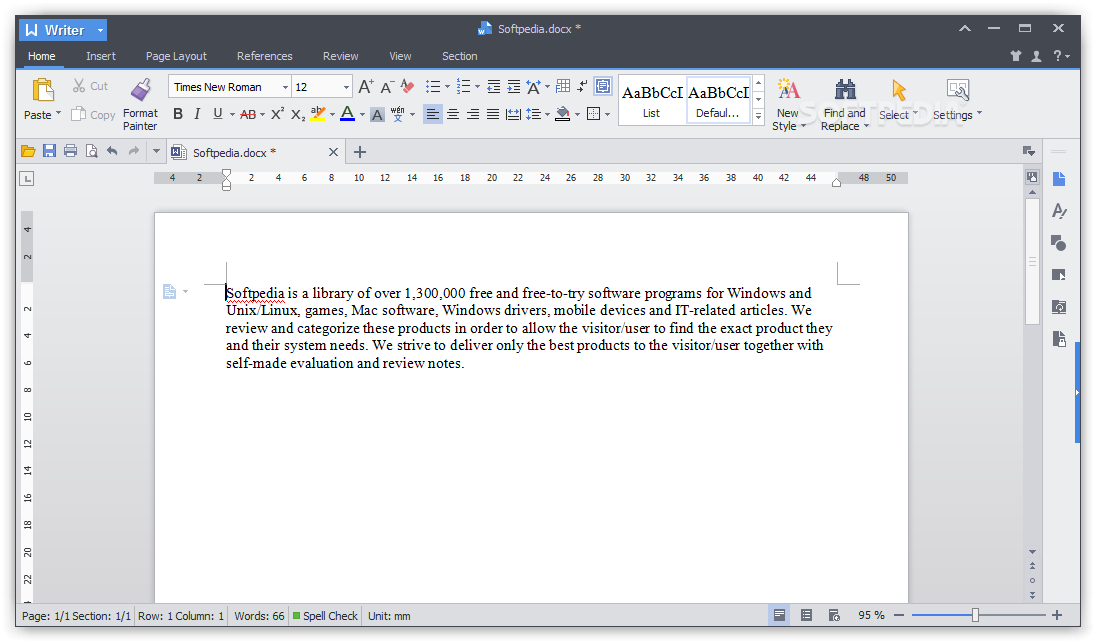Select the Format Painter brush tool
Screen dimensions: 1096x642
click(140, 90)
